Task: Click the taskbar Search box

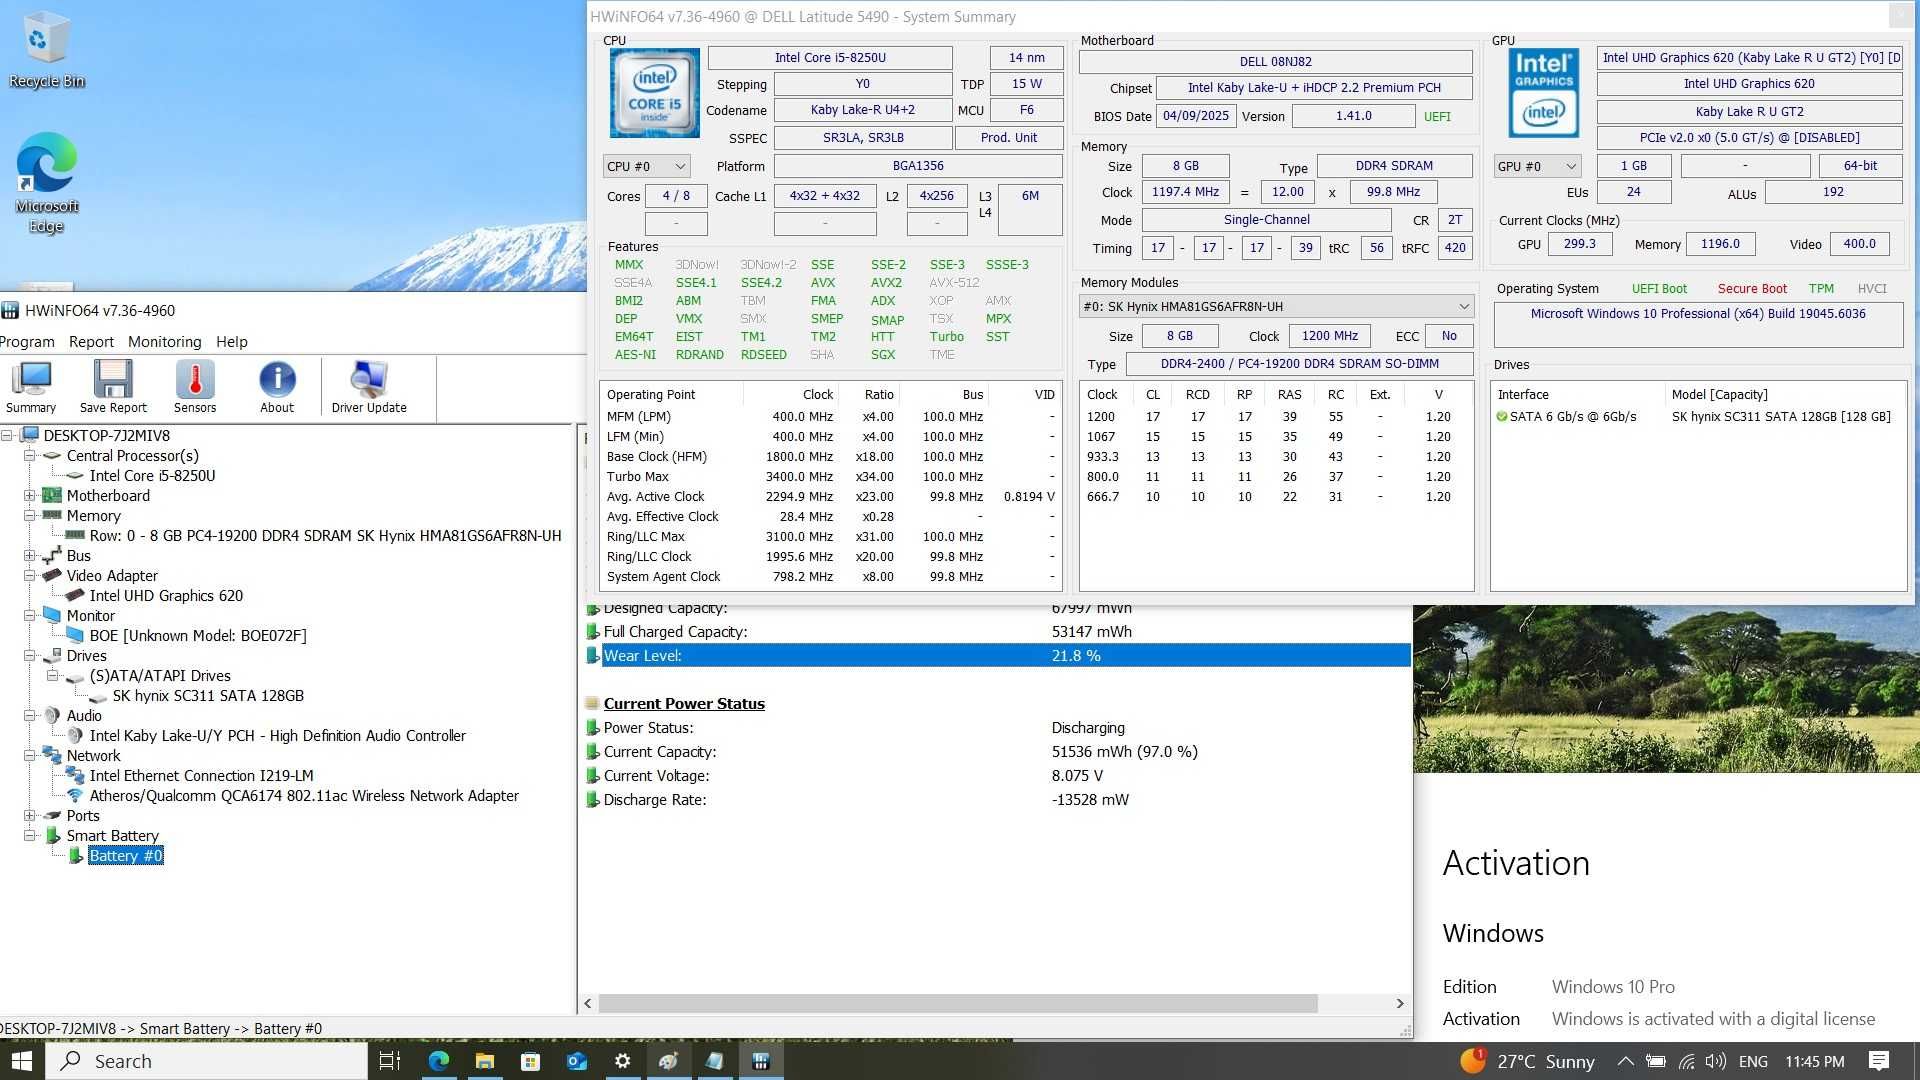Action: [207, 1061]
